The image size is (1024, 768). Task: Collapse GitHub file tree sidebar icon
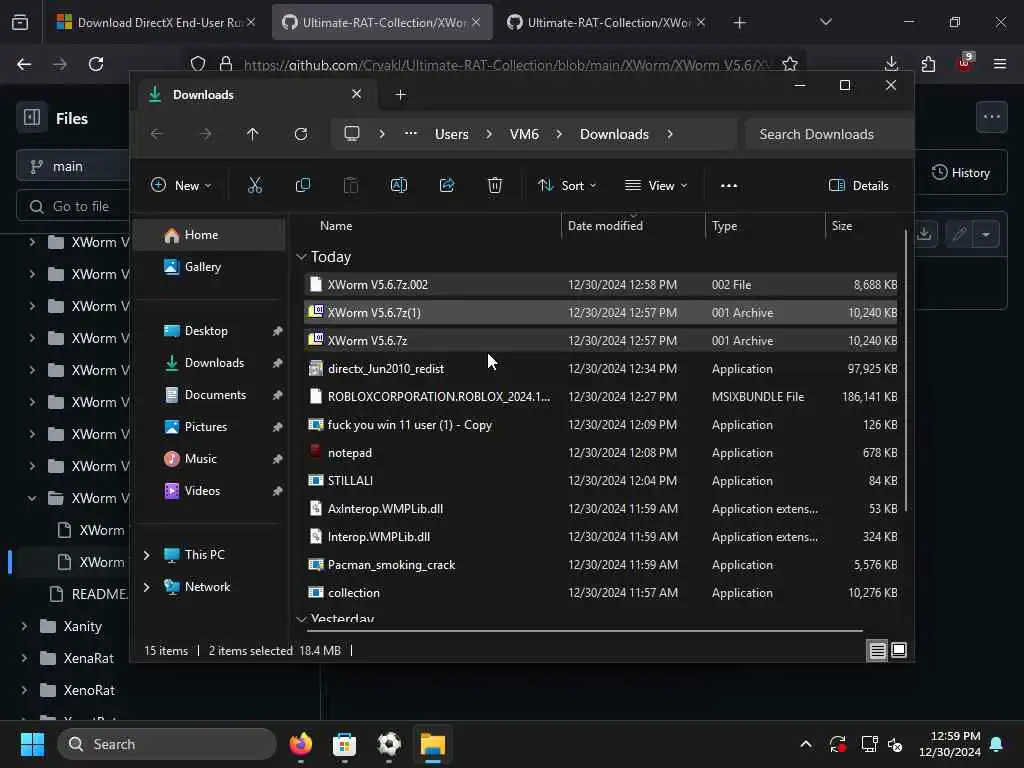tap(32, 118)
